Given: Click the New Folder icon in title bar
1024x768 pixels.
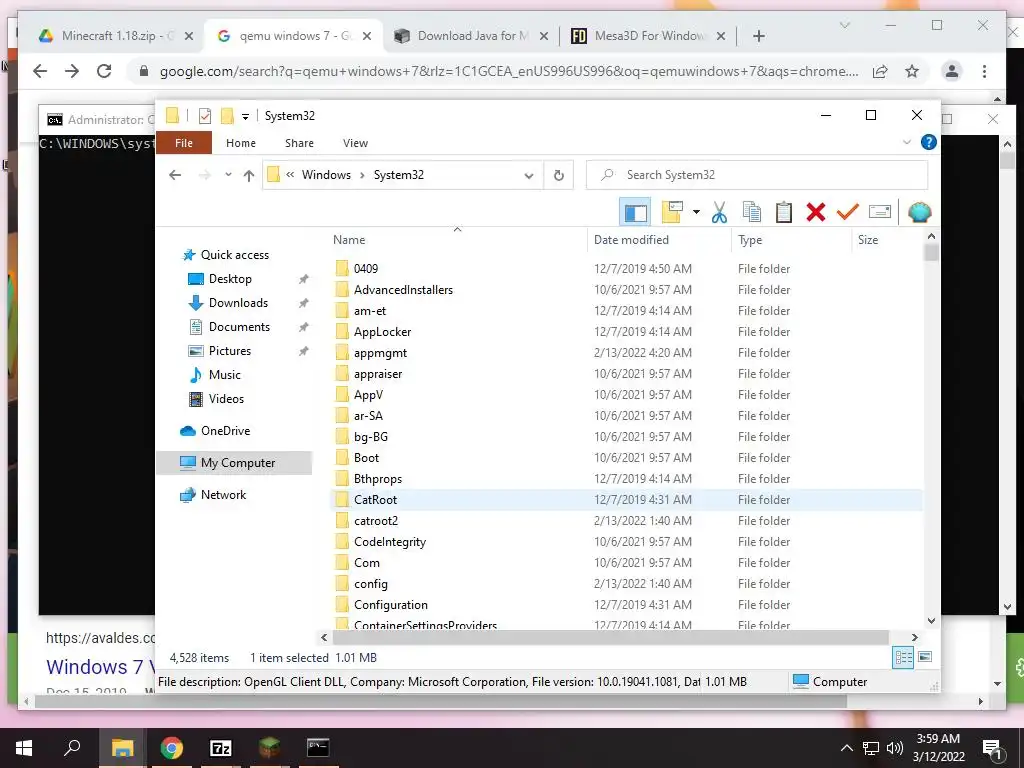Looking at the screenshot, I should 227,116.
